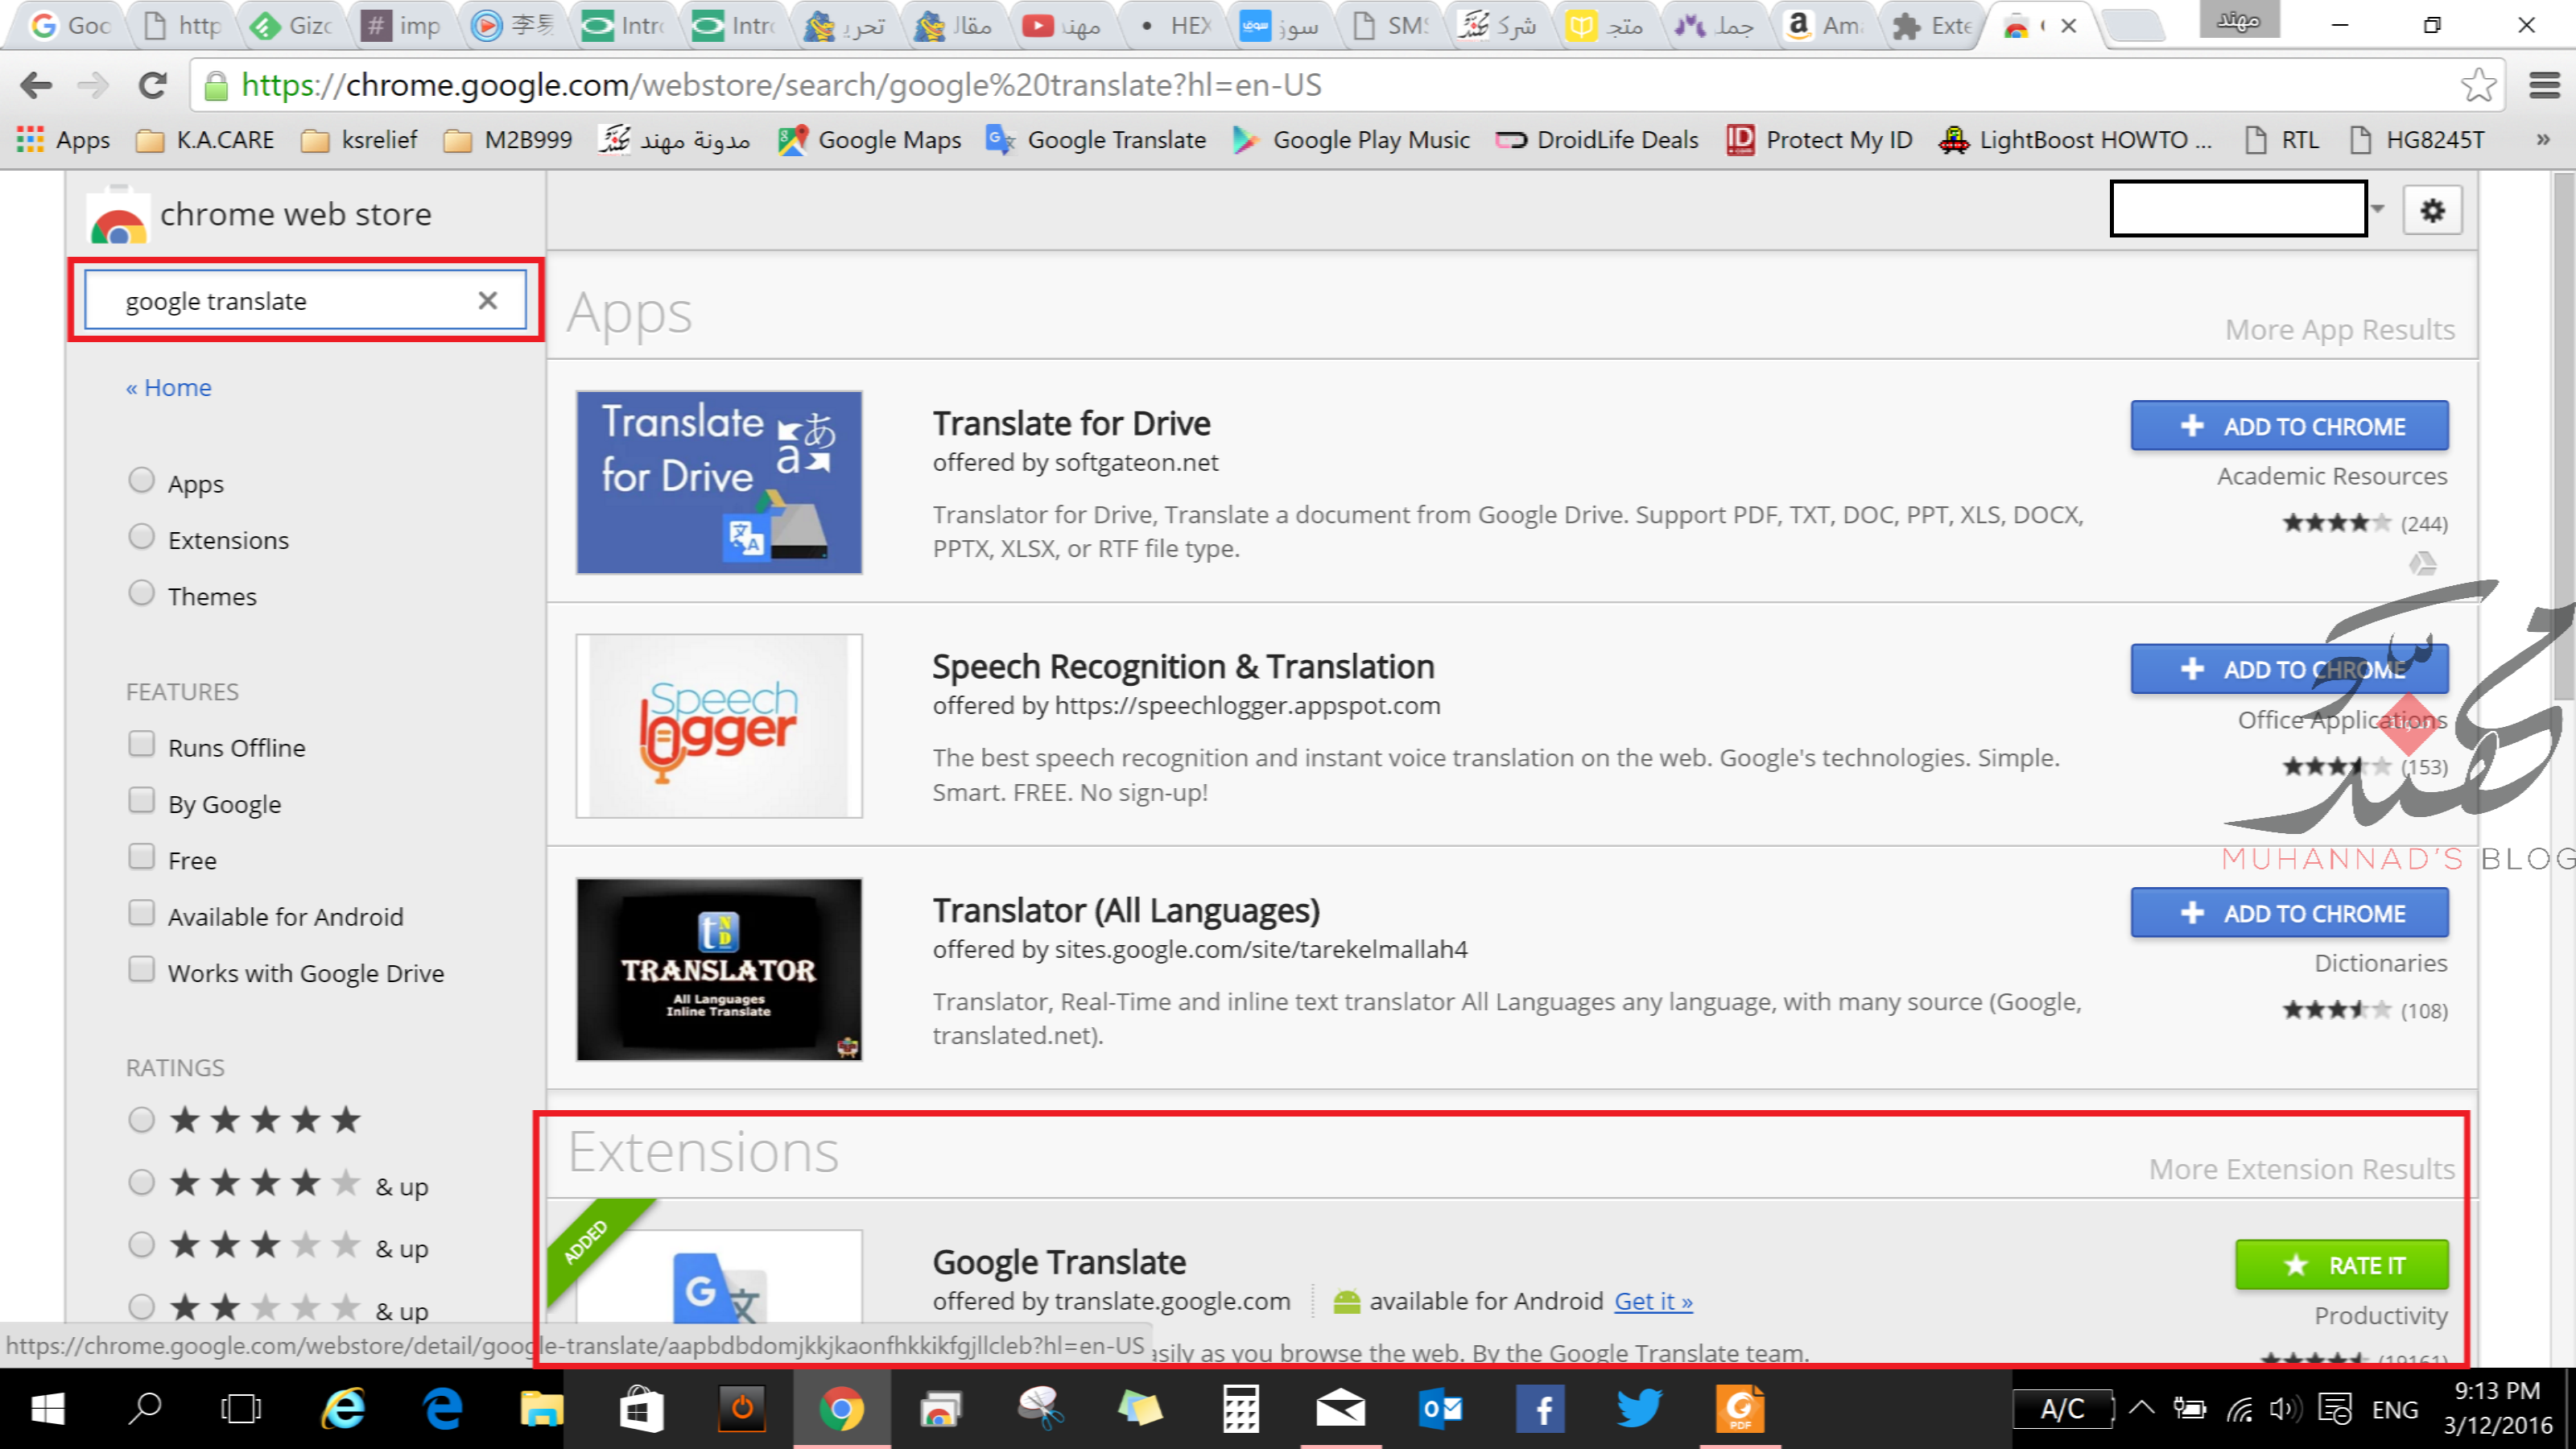Click RATE IT for Google Translate
The height and width of the screenshot is (1449, 2576).
2342,1265
